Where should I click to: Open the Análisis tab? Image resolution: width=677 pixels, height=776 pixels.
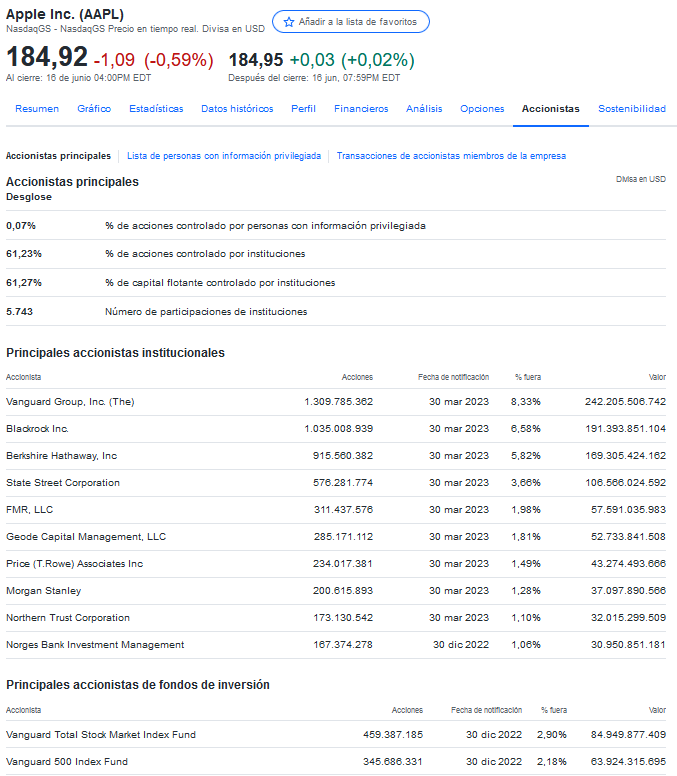[424, 109]
